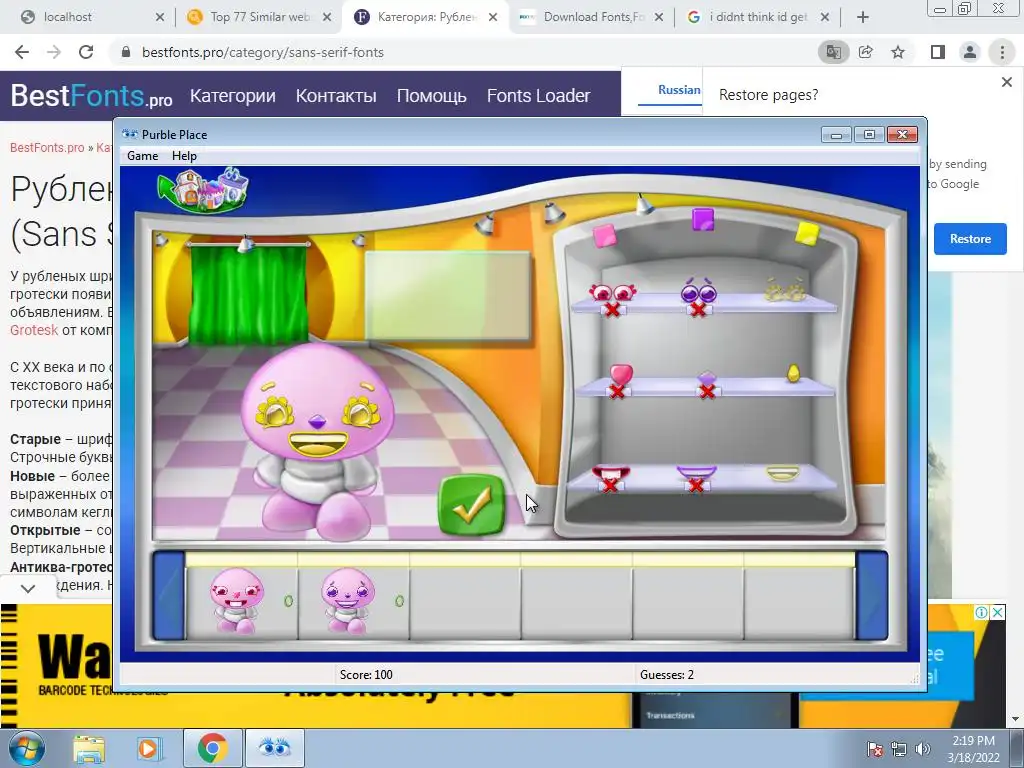This screenshot has height=768, width=1024.
Task: Open Windows Explorer from the taskbar
Action: click(89, 749)
